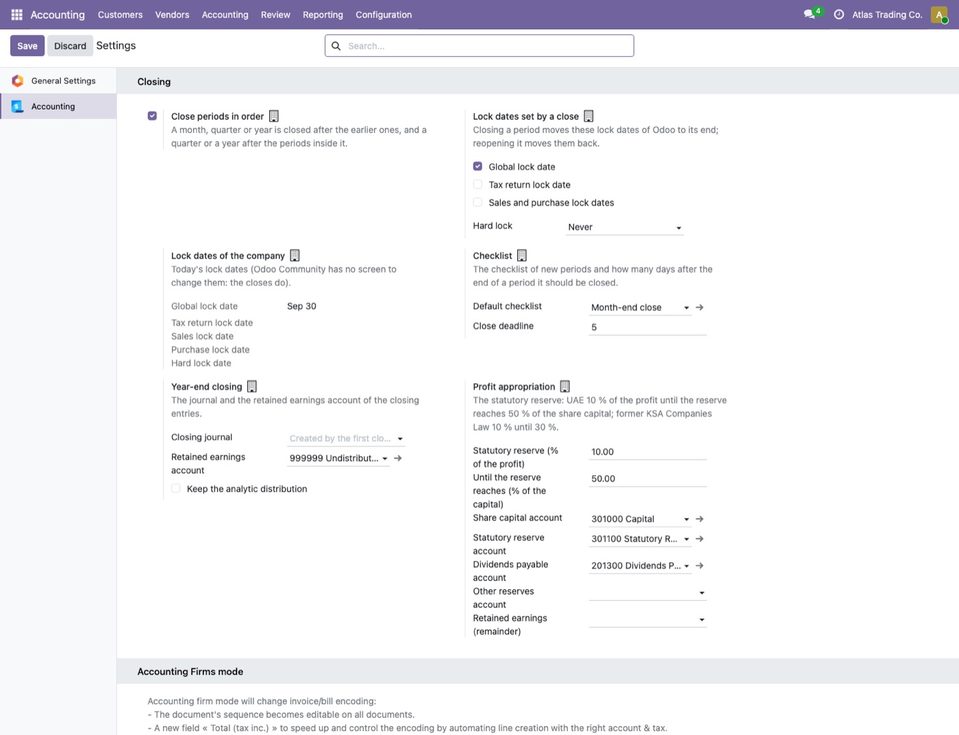Click company icon beside Close periods in order
This screenshot has width=959, height=735.
(274, 116)
